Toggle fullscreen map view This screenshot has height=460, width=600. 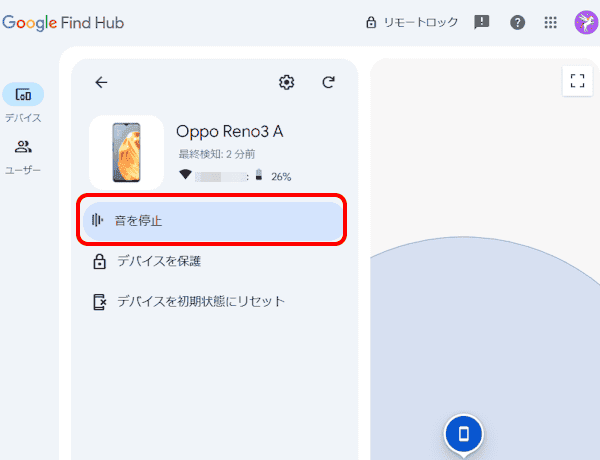(x=577, y=82)
